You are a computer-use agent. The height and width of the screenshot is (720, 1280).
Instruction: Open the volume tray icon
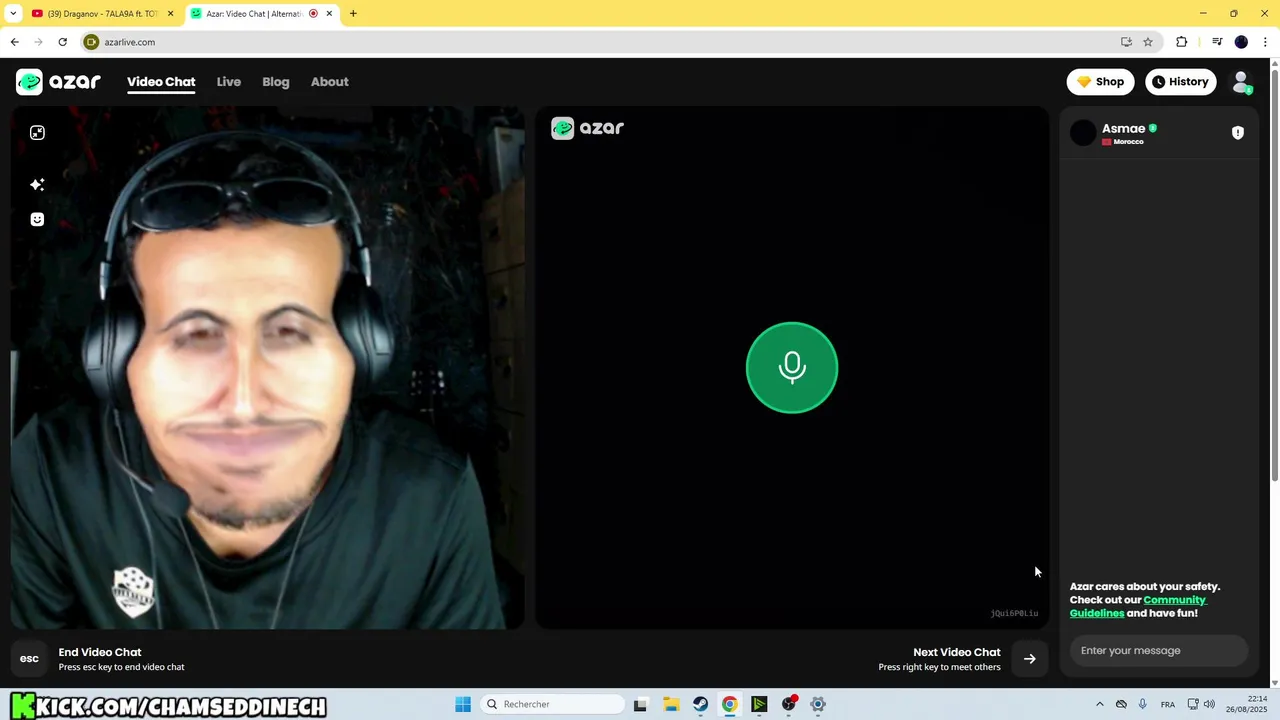coord(1209,704)
